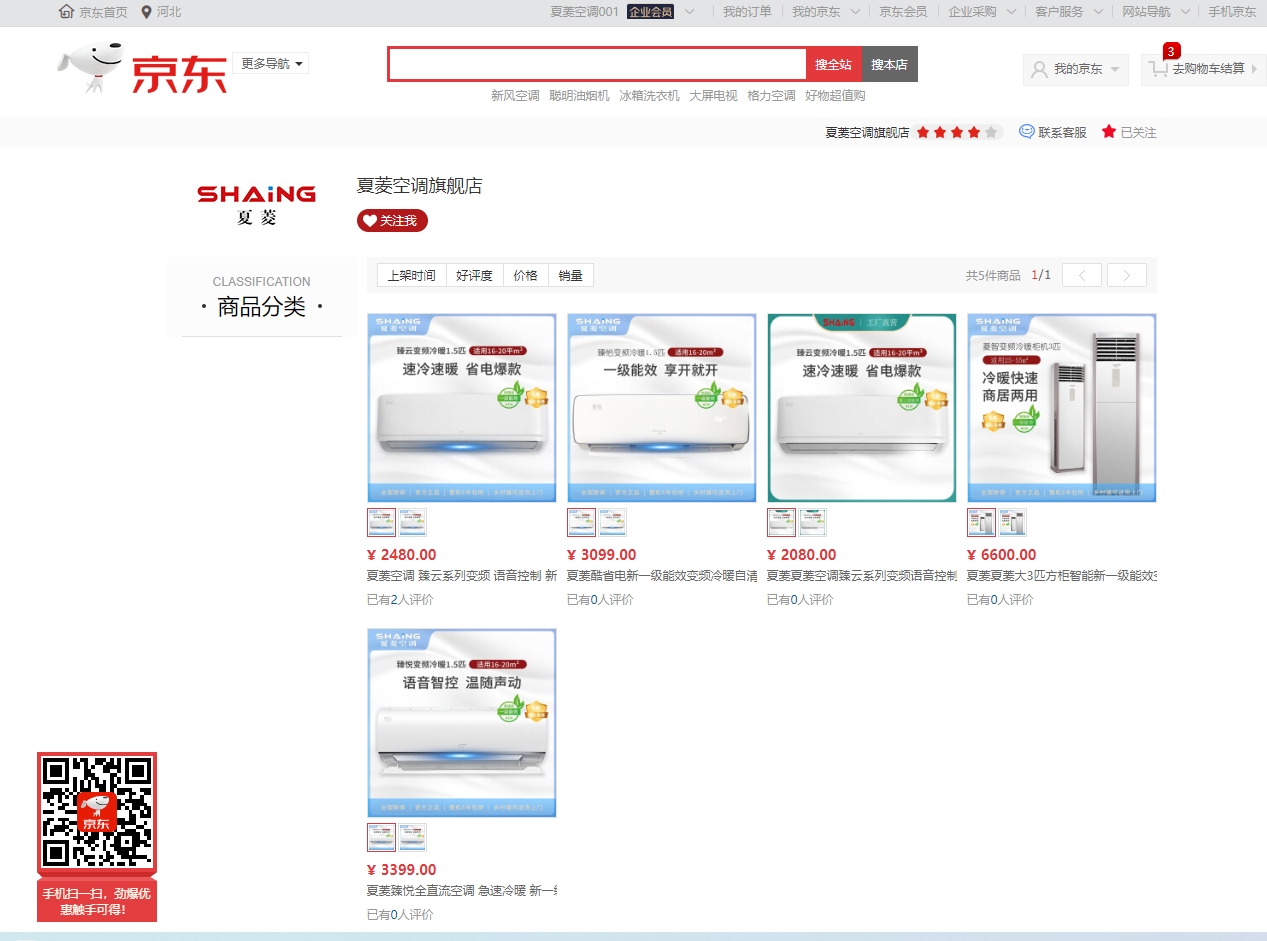Click the 冰箱洗衣机 hot search link

point(649,96)
